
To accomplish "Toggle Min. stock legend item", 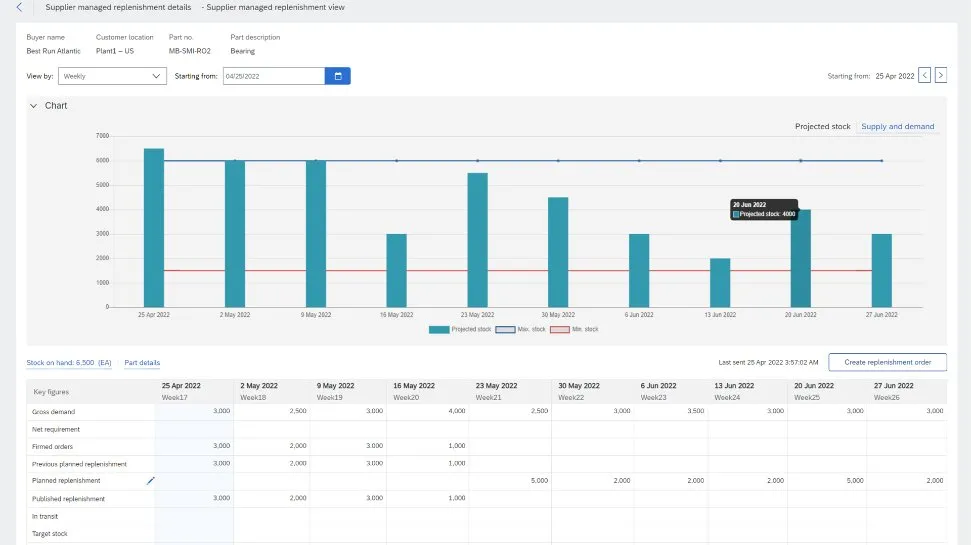I will (x=576, y=329).
